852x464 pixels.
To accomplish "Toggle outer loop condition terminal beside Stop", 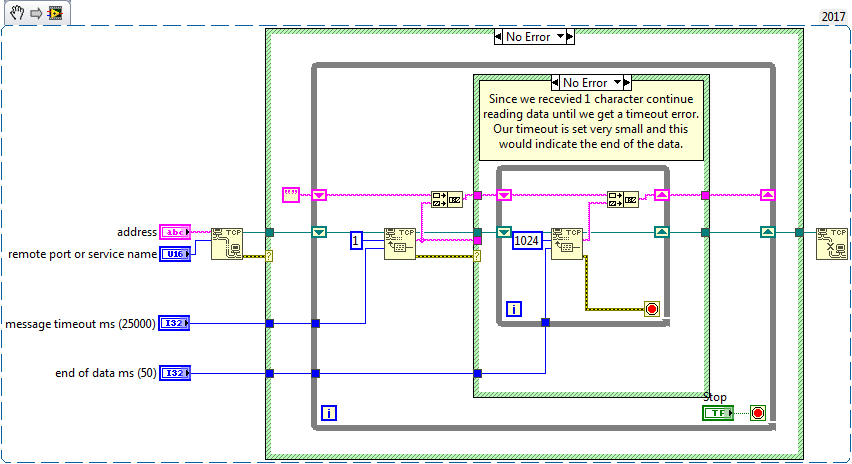I will coord(757,413).
